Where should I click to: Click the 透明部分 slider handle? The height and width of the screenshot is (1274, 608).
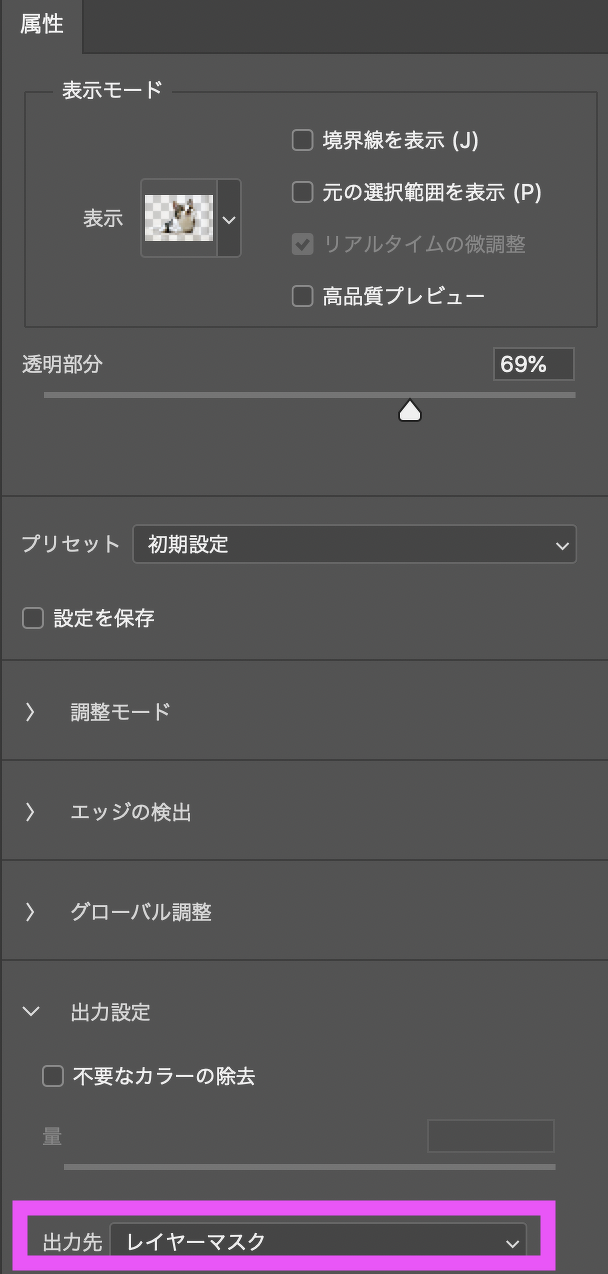pos(410,410)
